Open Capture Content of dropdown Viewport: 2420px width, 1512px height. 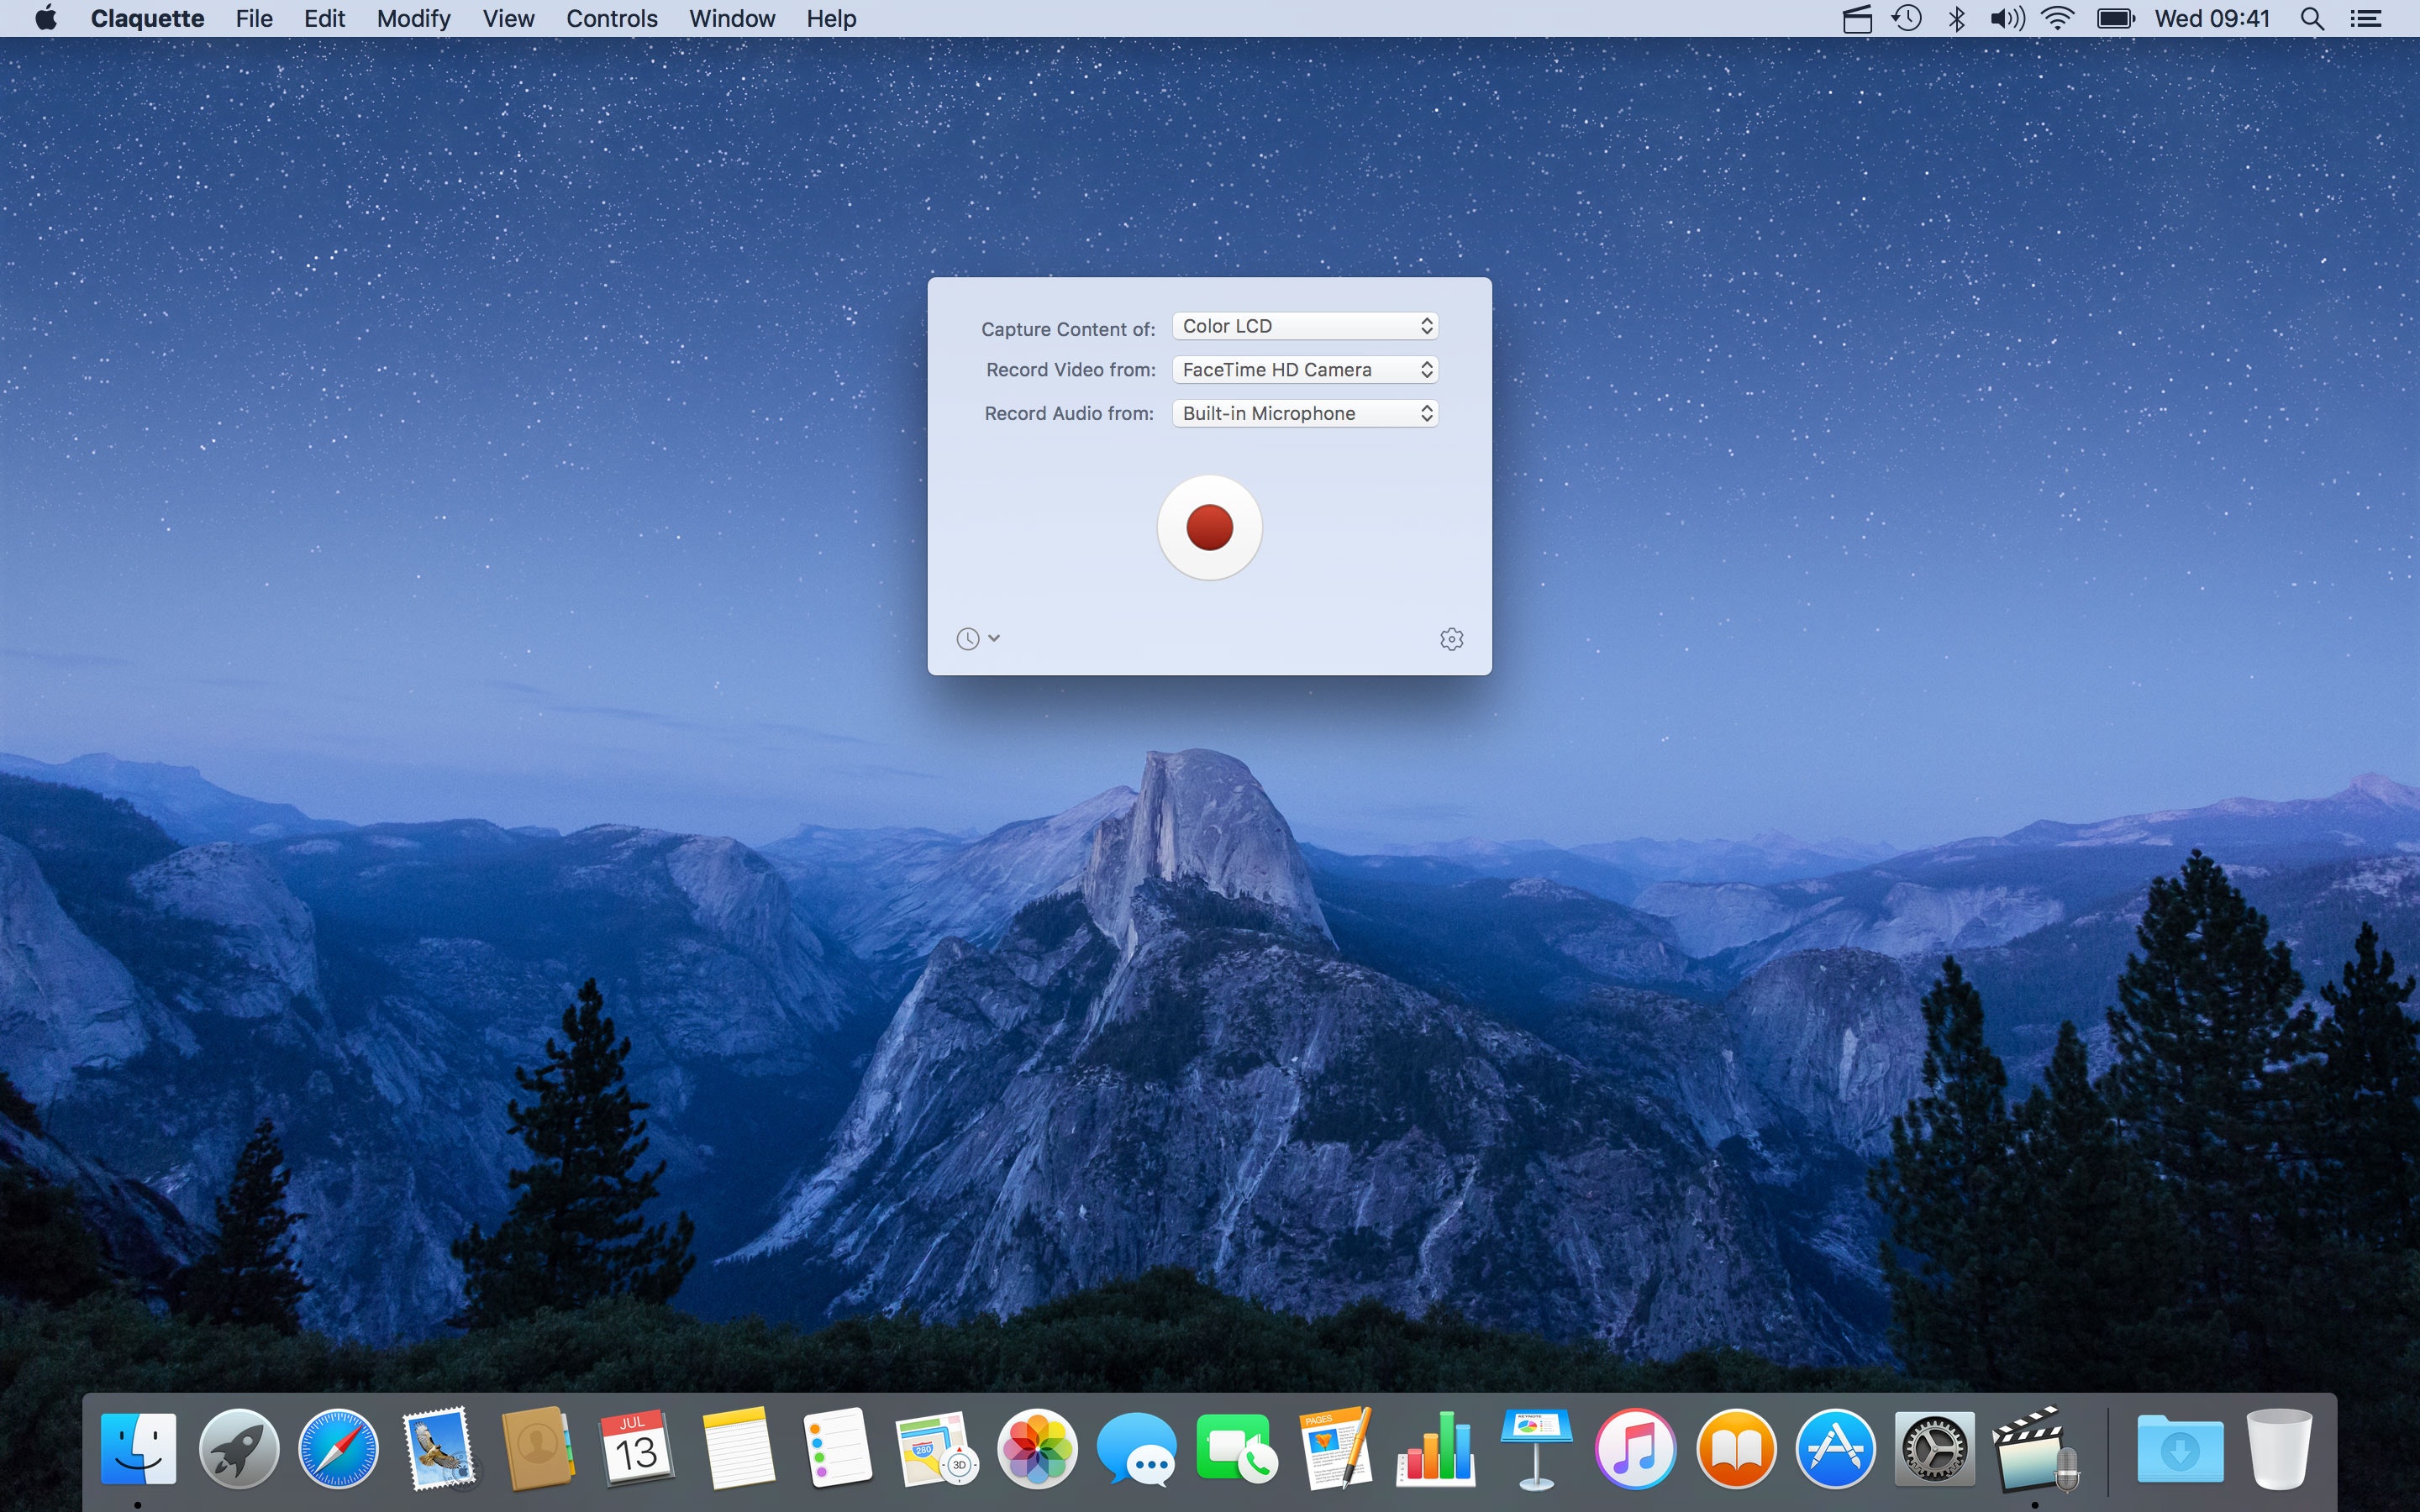point(1304,326)
